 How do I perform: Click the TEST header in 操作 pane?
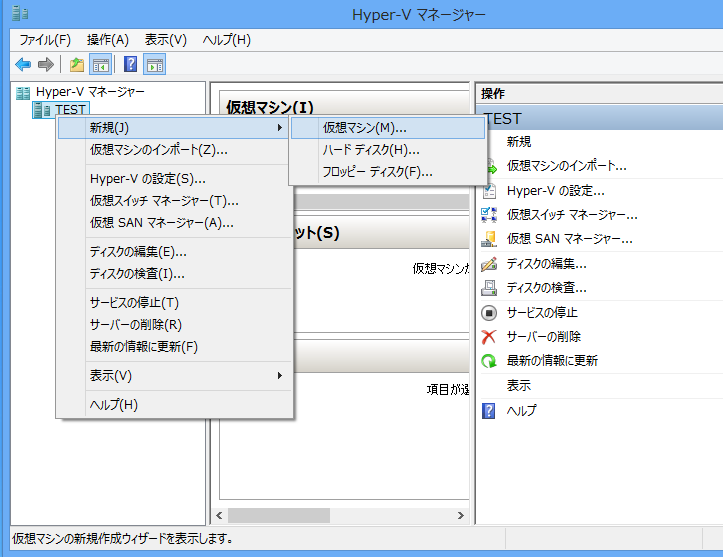pos(599,119)
